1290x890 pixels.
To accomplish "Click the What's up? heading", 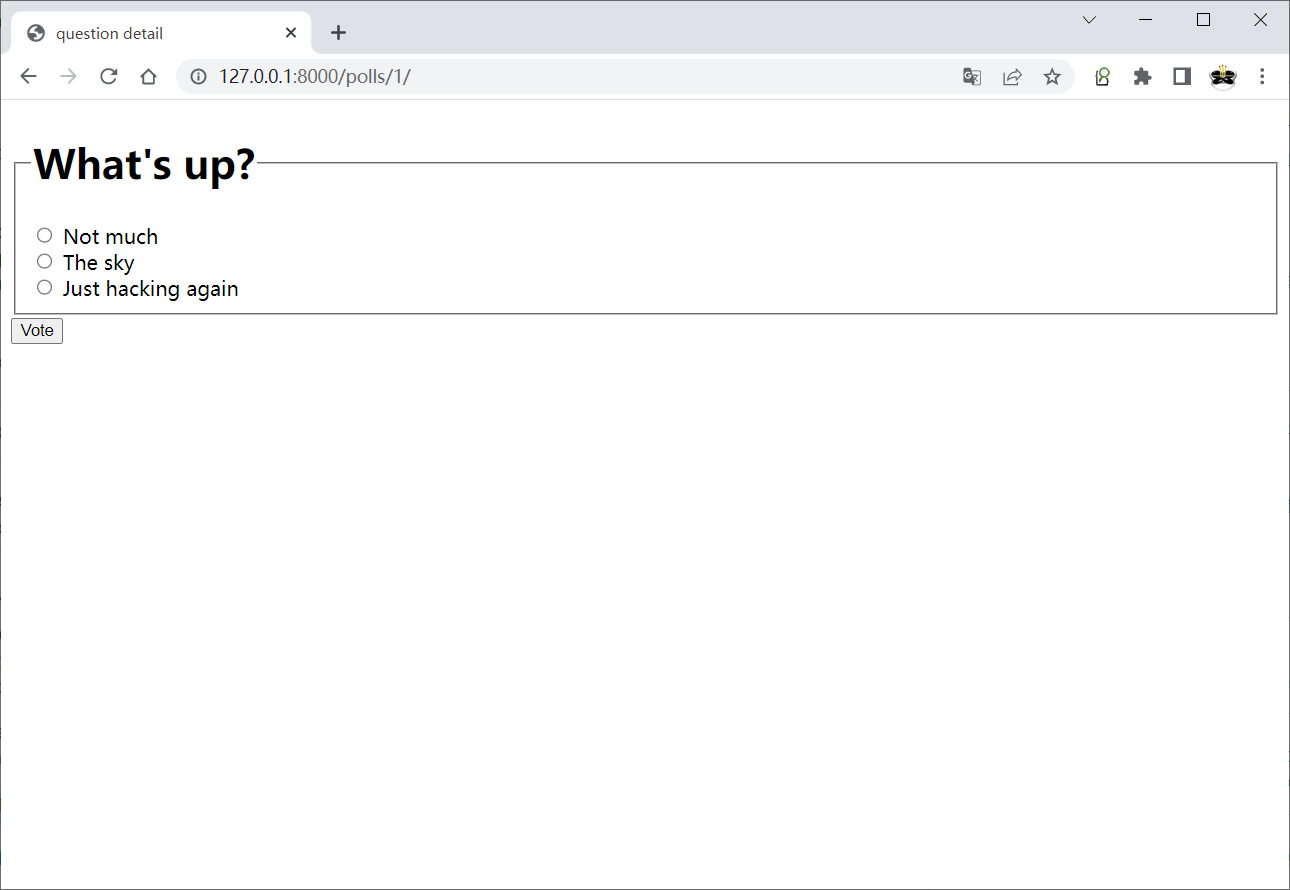I will click(145, 164).
